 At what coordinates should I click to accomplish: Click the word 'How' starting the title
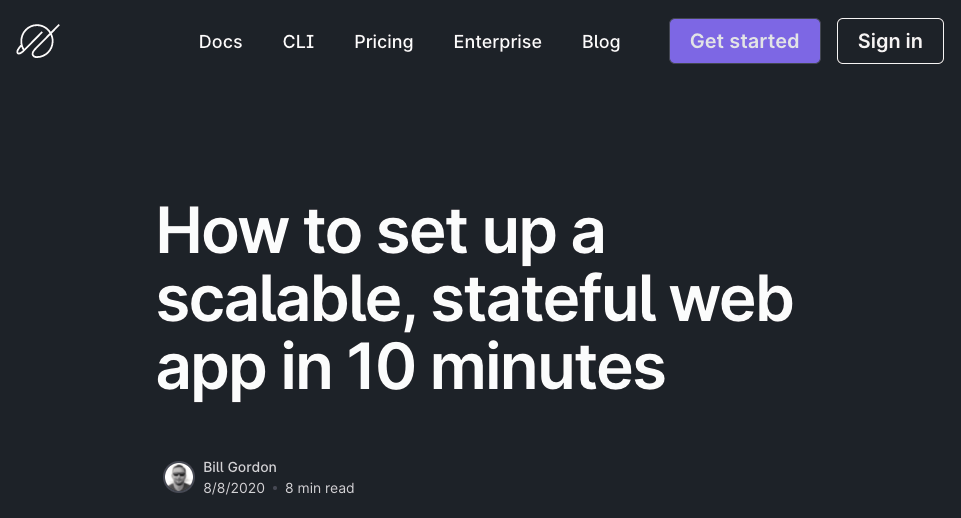click(222, 231)
